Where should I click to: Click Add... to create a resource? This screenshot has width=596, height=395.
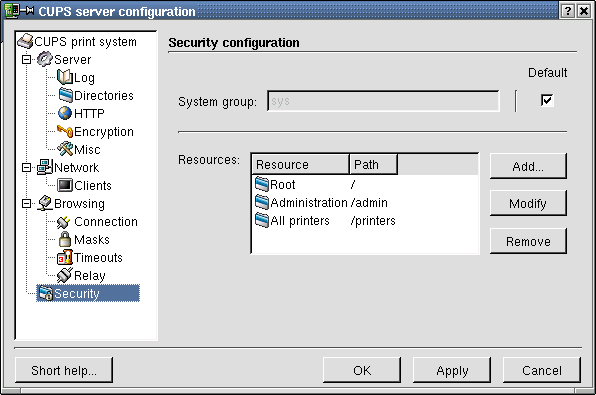pos(528,166)
